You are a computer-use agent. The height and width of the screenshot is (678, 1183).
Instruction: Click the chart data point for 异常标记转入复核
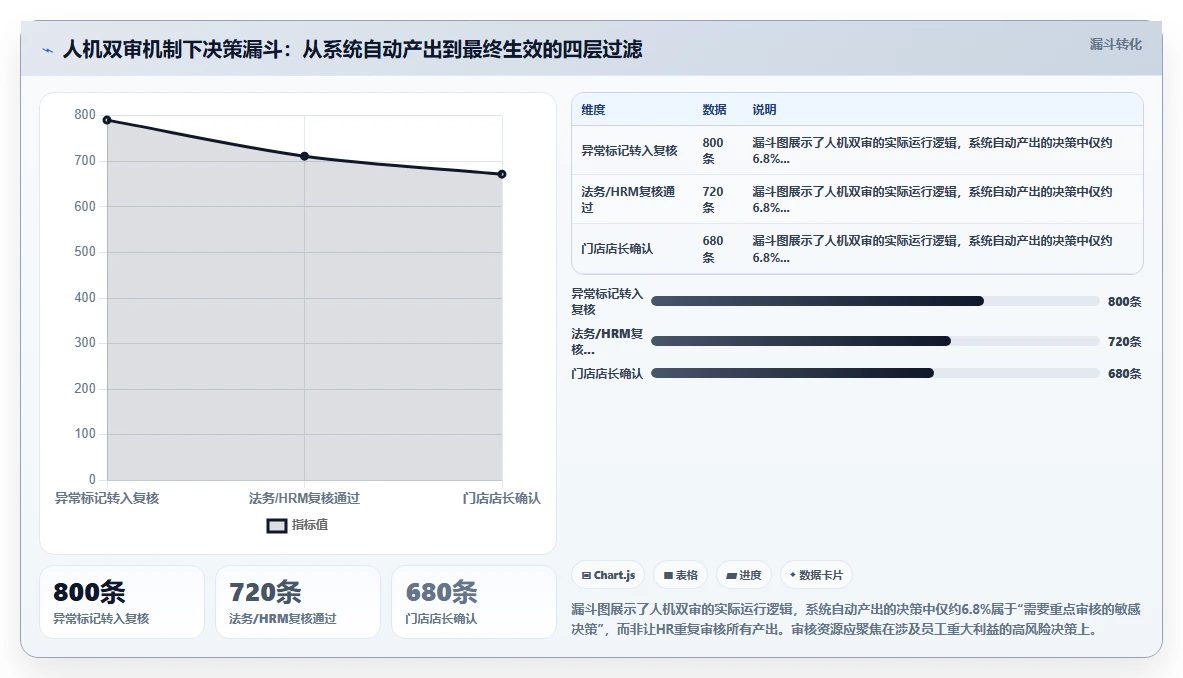(107, 120)
